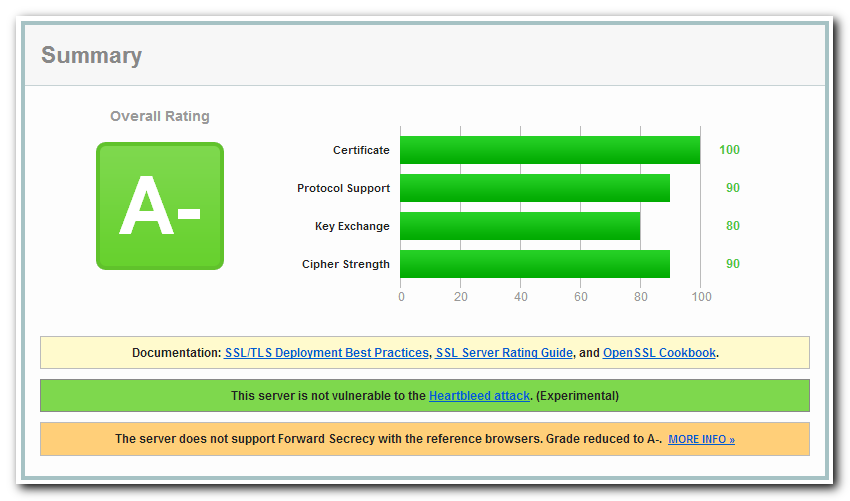Click the A- overall rating badge

click(x=160, y=206)
